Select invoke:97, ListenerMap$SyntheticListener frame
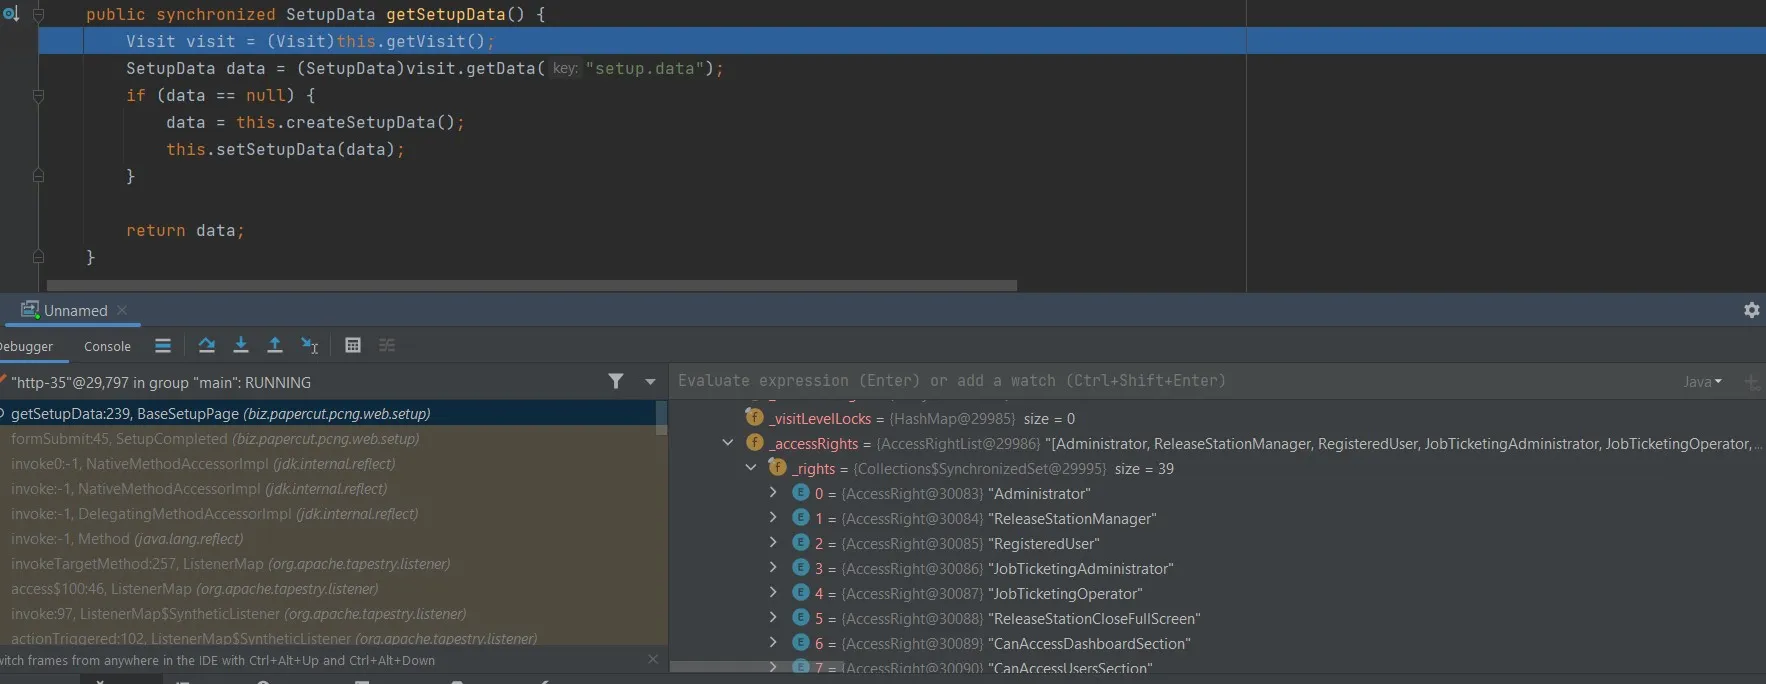 [328, 613]
